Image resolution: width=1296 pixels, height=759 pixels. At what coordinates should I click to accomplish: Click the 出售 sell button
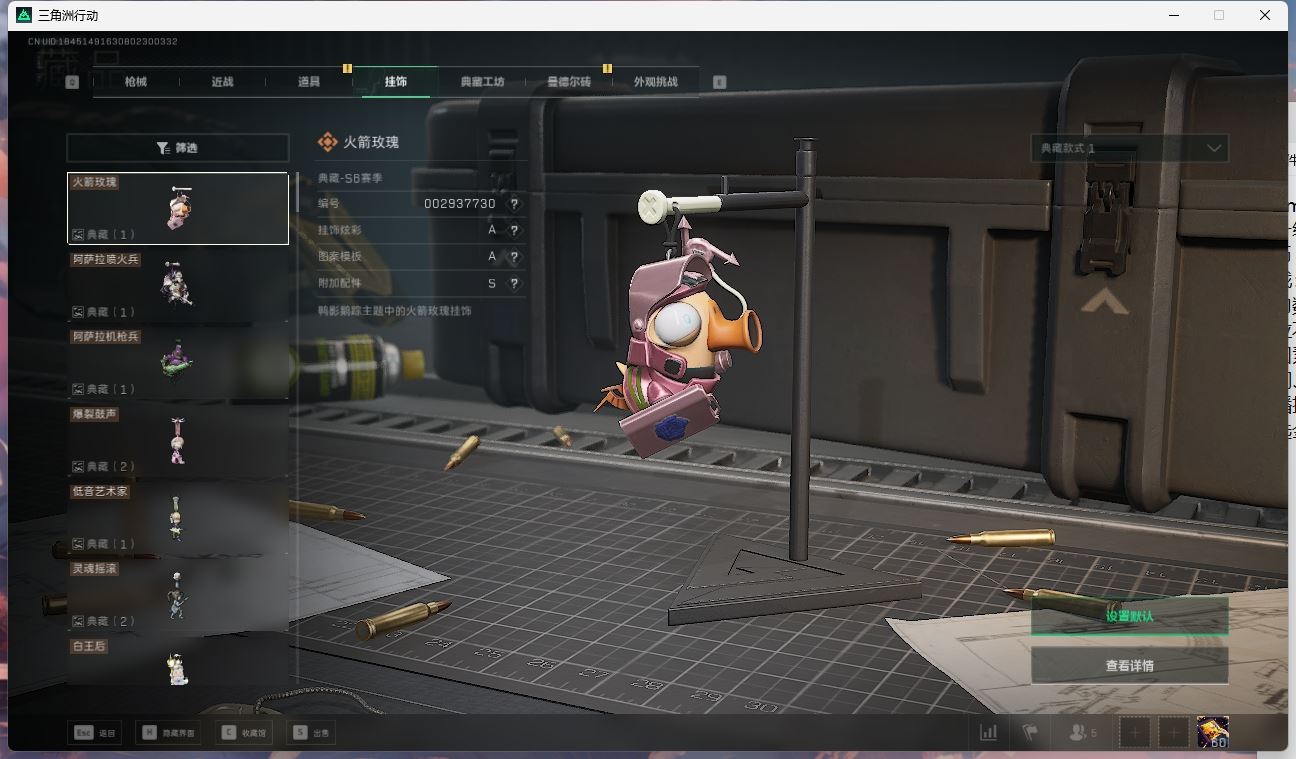(311, 733)
